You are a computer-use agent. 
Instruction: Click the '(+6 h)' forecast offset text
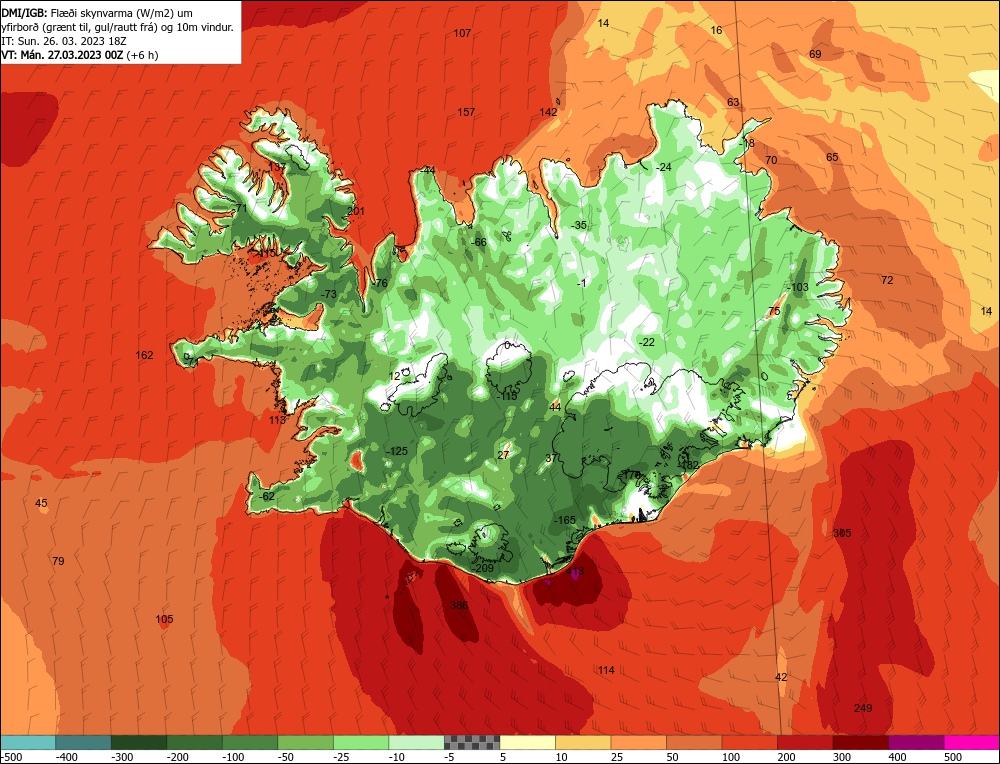[142, 55]
